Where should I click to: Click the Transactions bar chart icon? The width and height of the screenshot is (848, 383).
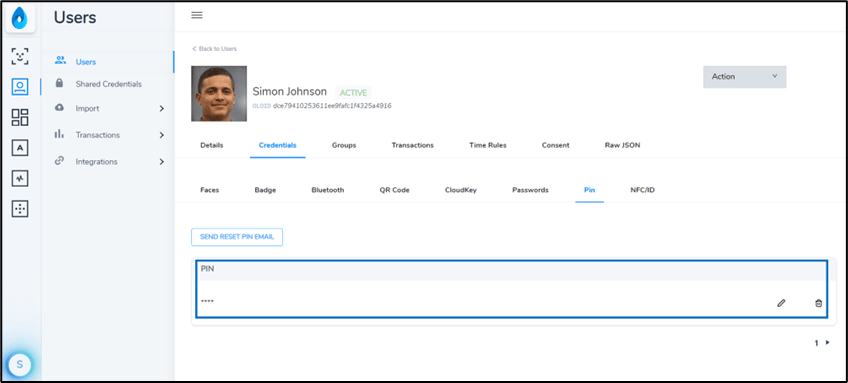[59, 134]
